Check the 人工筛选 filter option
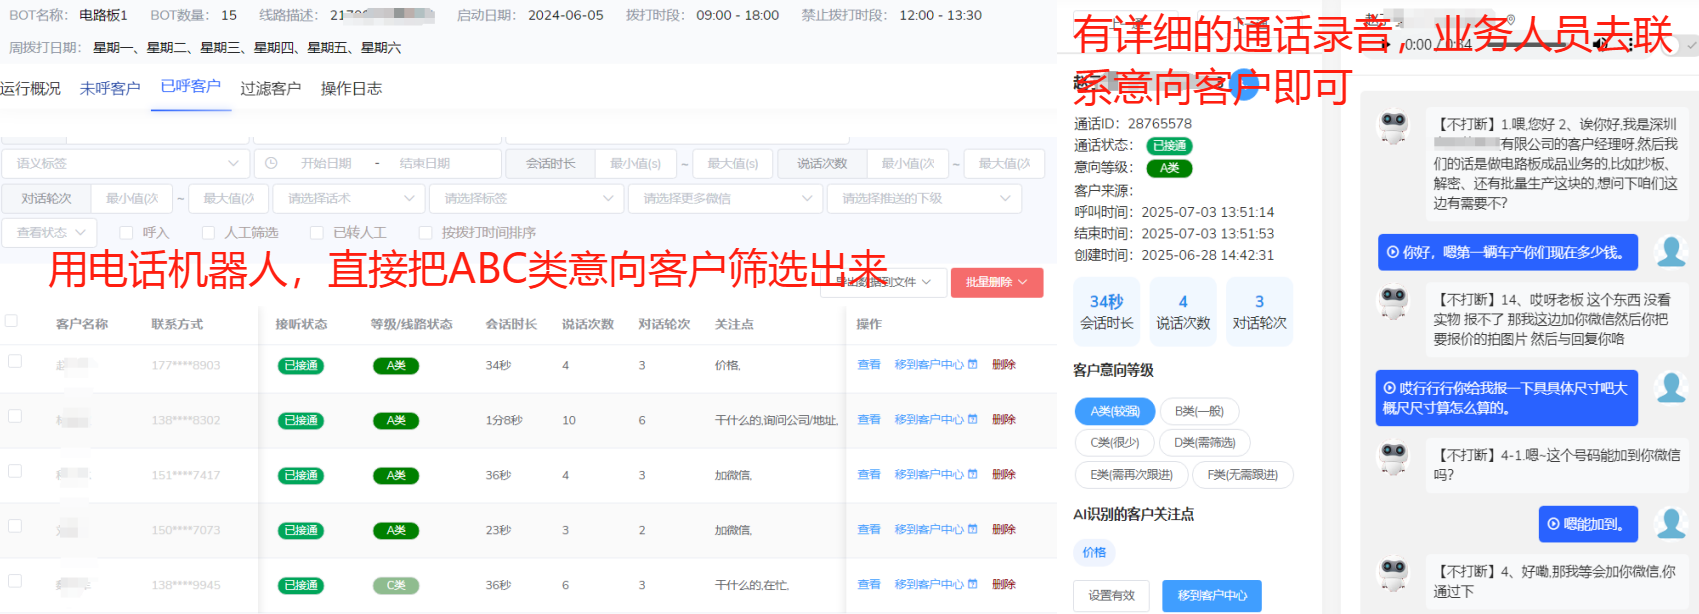The image size is (1699, 614). [x=208, y=233]
